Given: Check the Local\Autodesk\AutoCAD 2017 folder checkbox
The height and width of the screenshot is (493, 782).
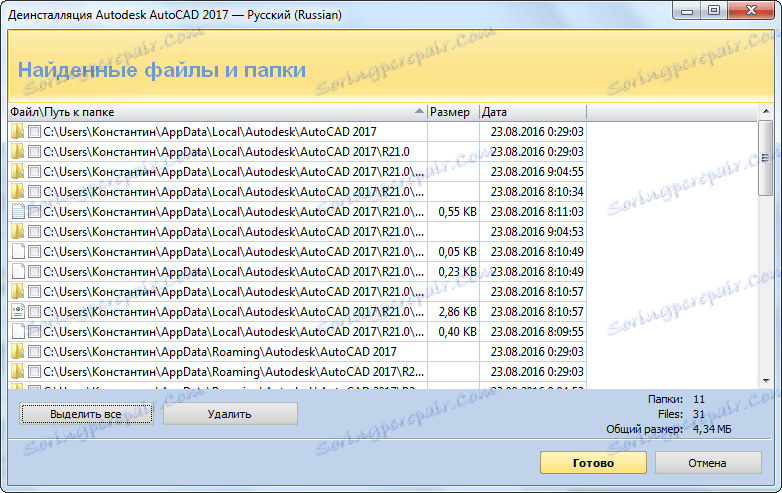Looking at the screenshot, I should (x=34, y=132).
